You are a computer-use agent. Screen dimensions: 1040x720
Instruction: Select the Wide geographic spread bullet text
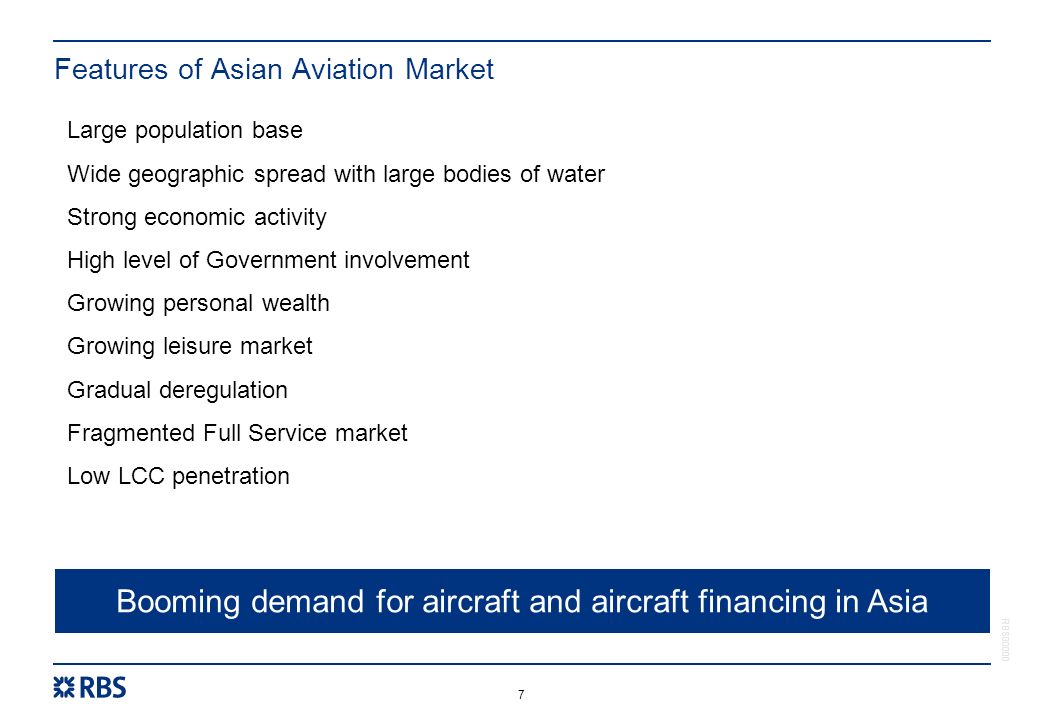click(x=336, y=174)
